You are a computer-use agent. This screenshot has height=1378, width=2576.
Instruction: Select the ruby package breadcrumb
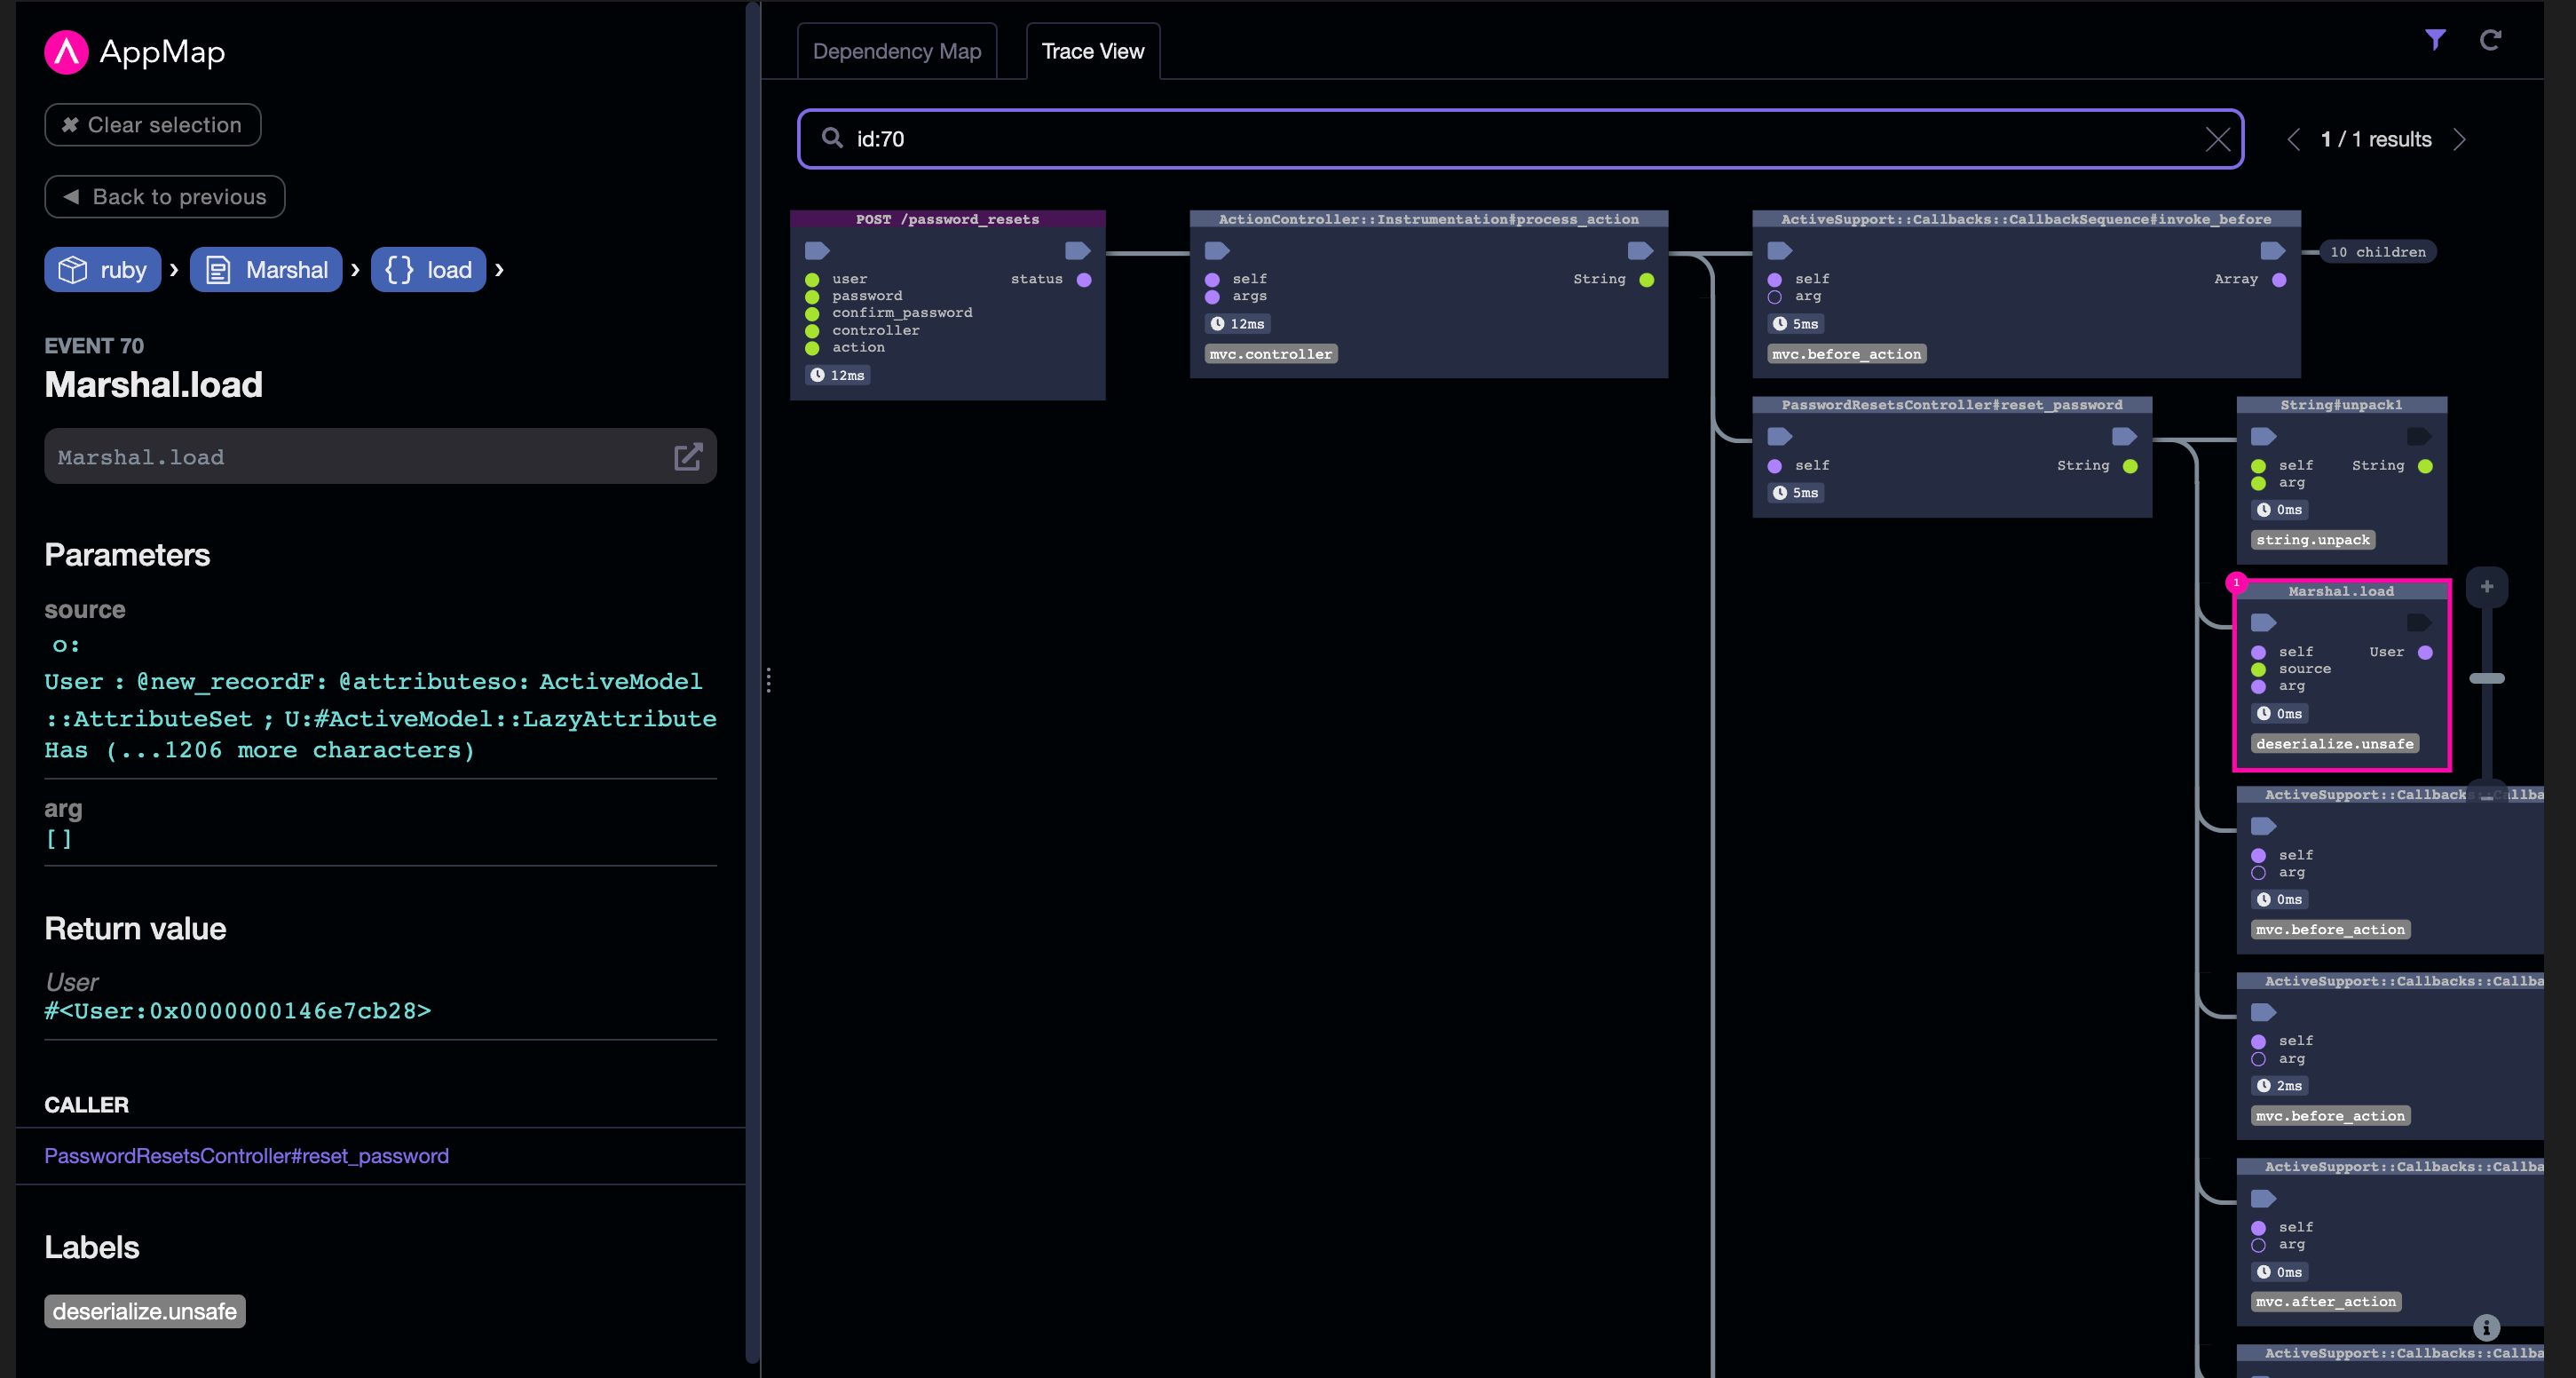pos(102,270)
